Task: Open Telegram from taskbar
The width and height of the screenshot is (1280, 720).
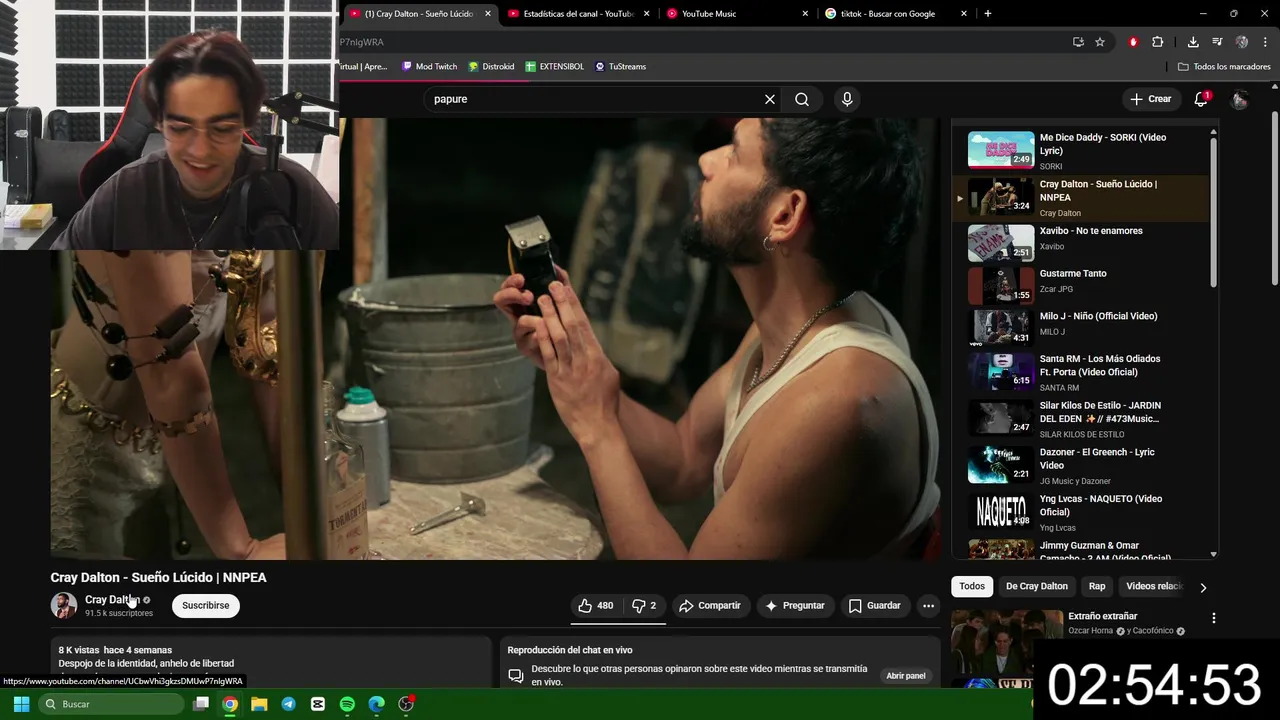Action: [288, 704]
